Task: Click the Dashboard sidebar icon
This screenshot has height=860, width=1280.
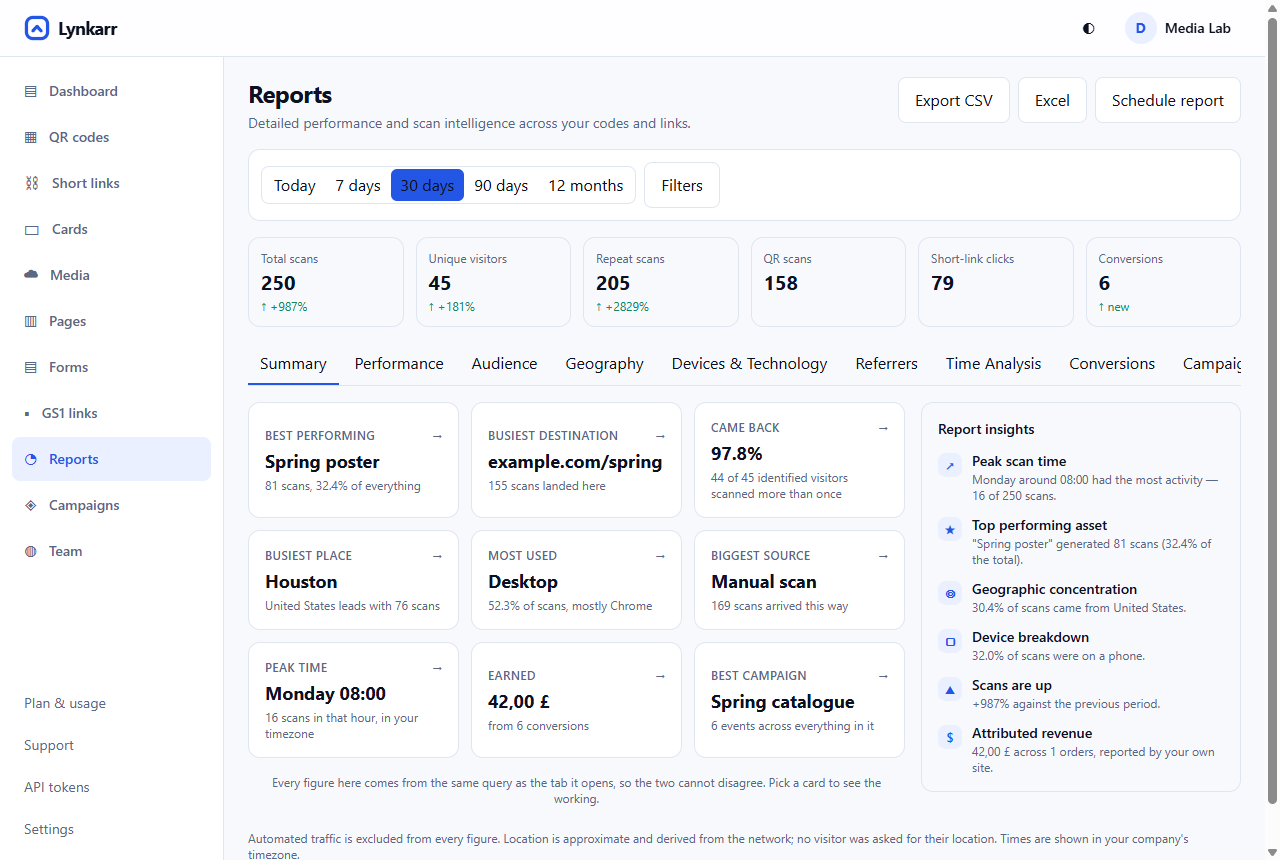Action: 31,91
